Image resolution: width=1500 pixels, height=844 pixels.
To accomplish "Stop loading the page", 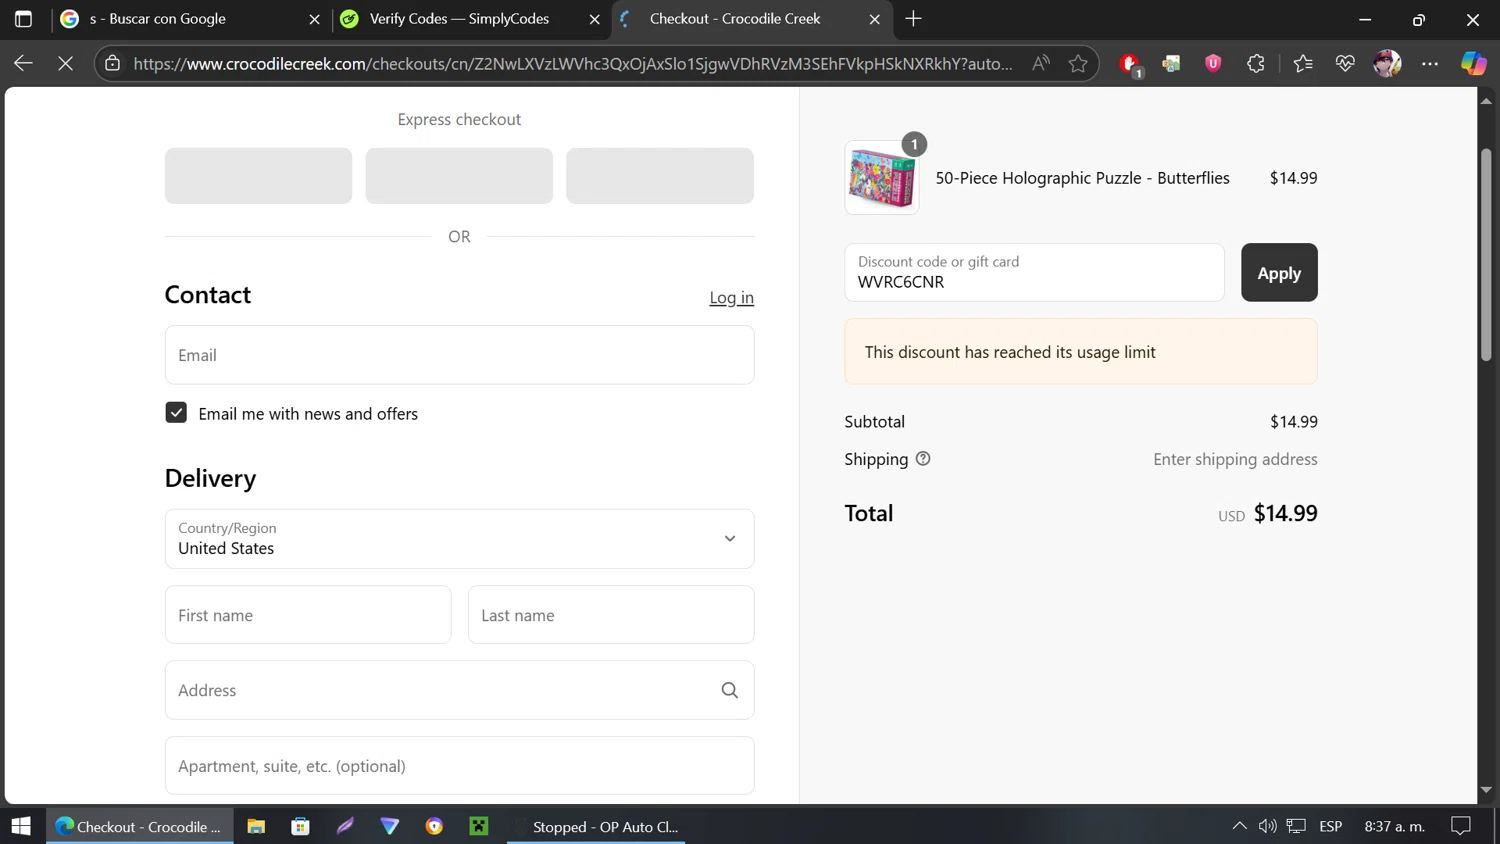I will [x=66, y=64].
